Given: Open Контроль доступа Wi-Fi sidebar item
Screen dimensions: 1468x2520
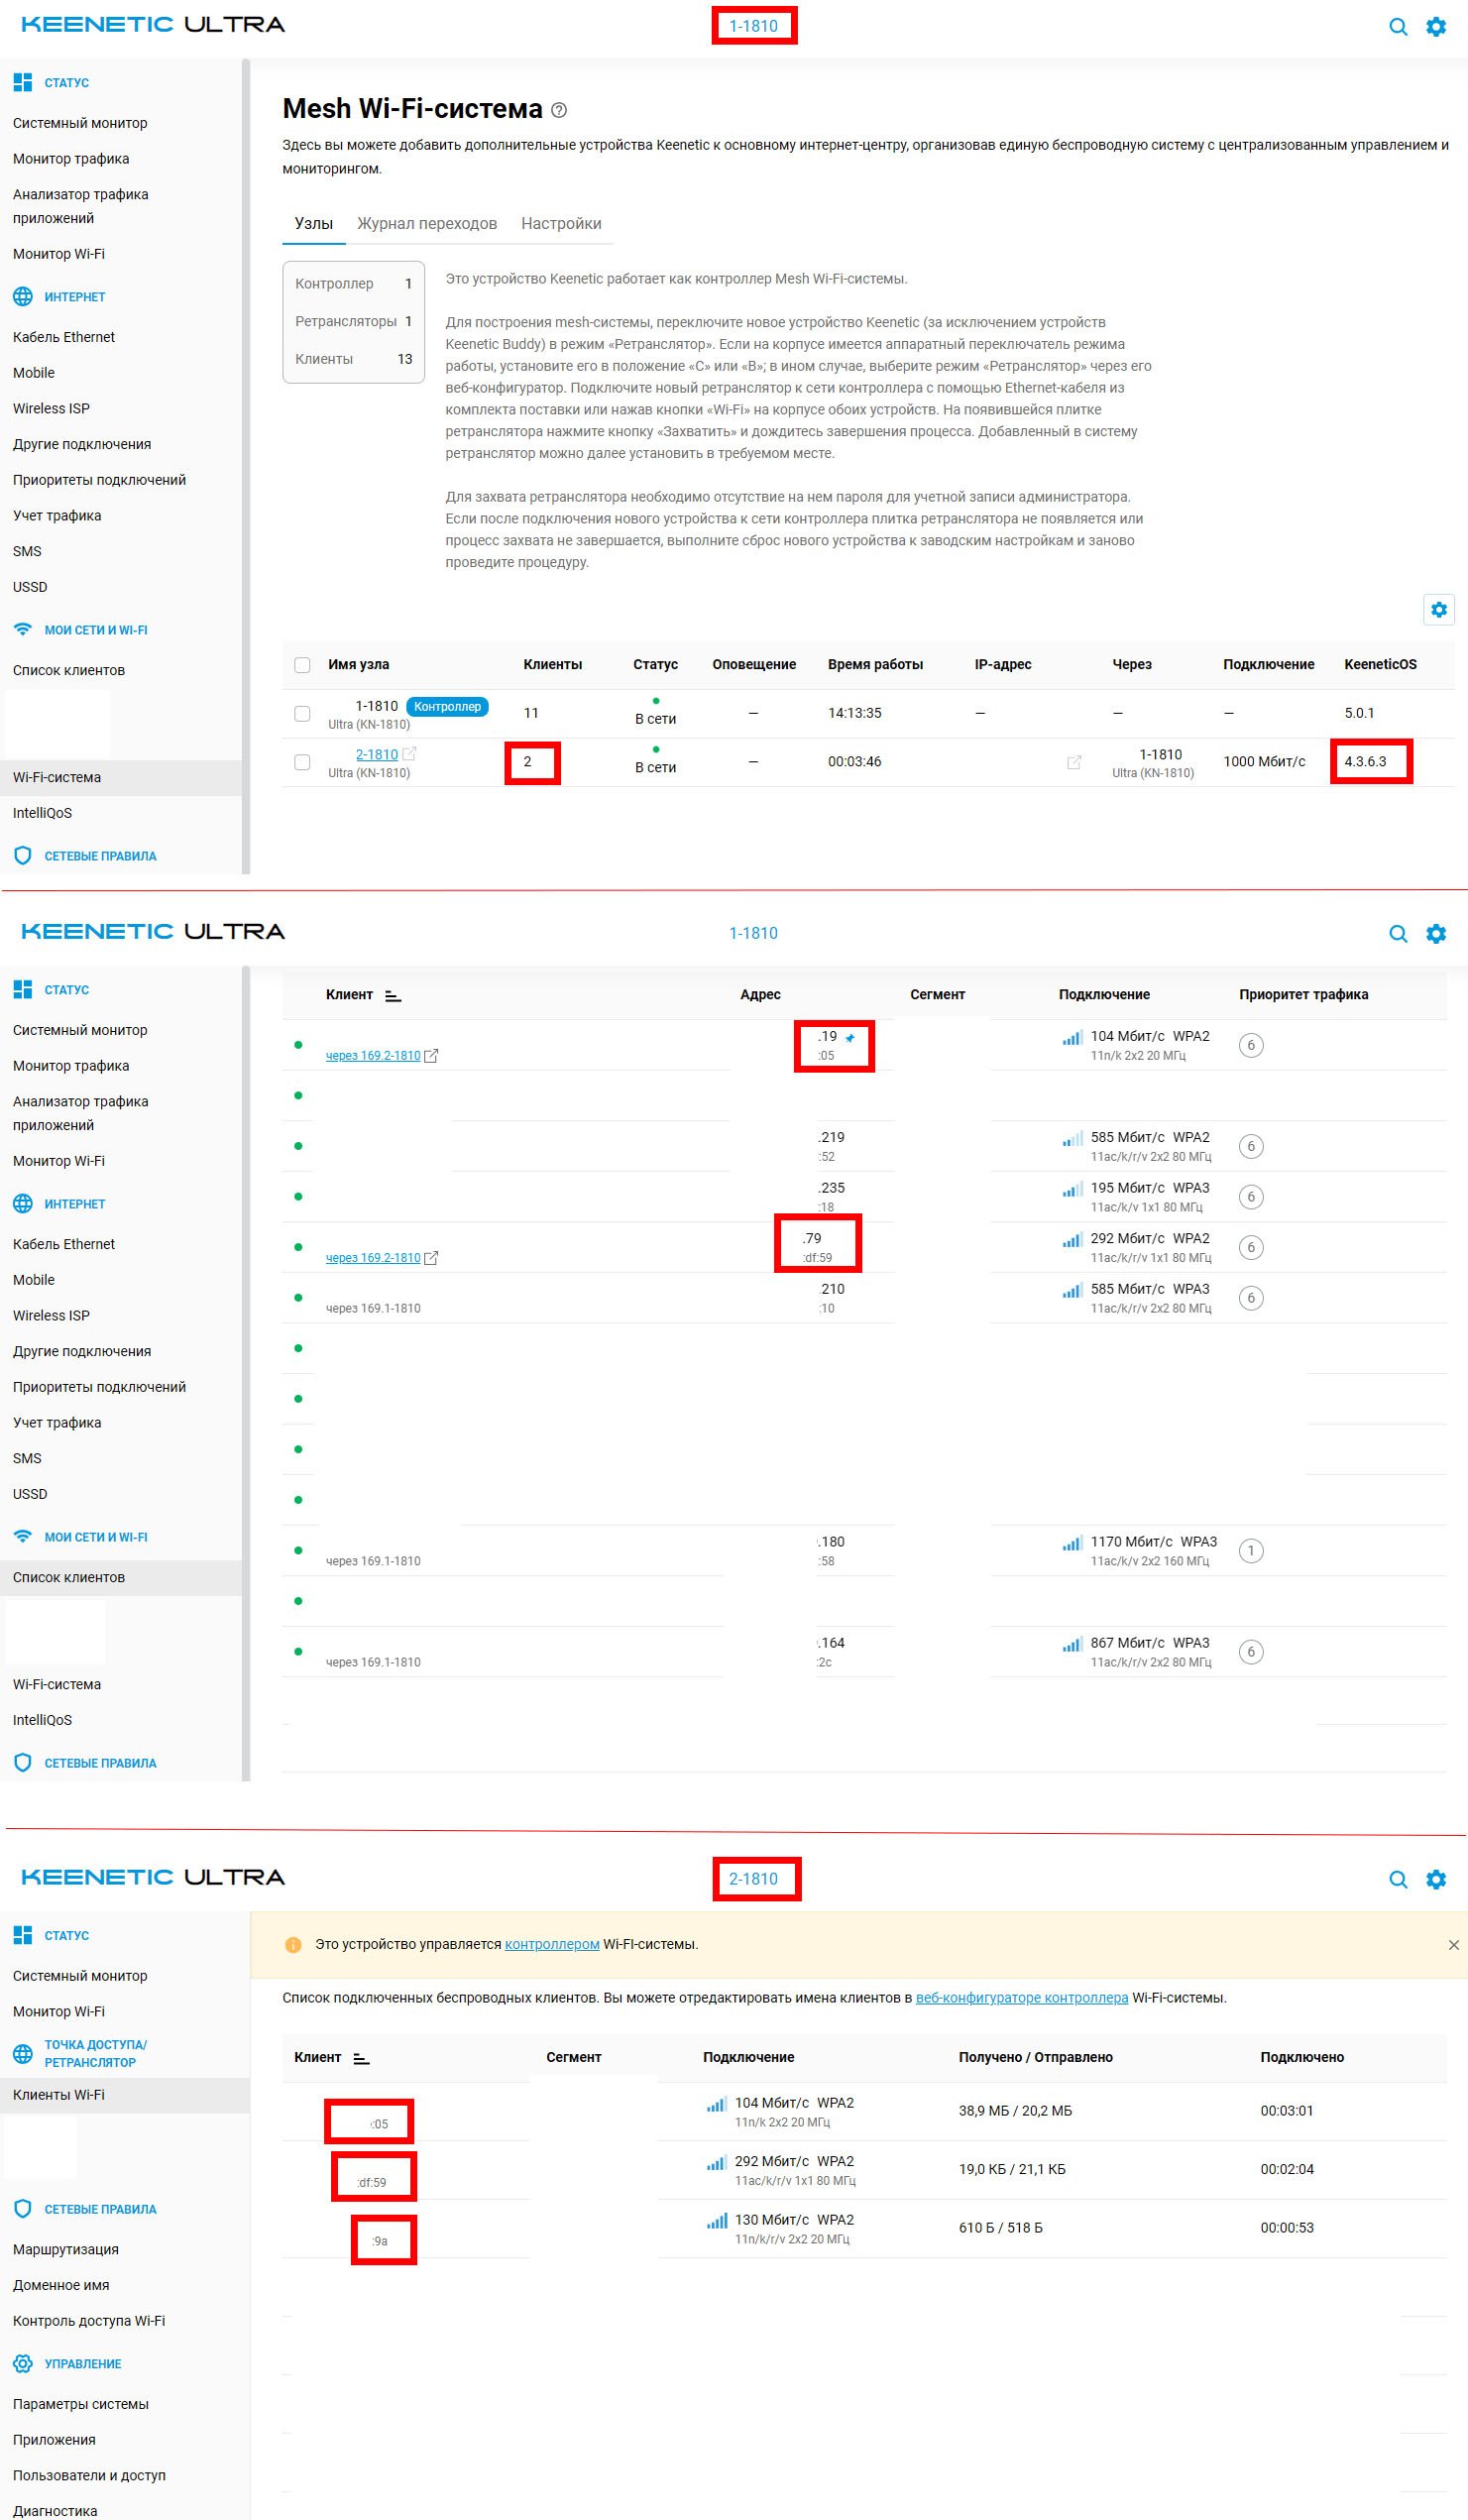Looking at the screenshot, I should (89, 2320).
